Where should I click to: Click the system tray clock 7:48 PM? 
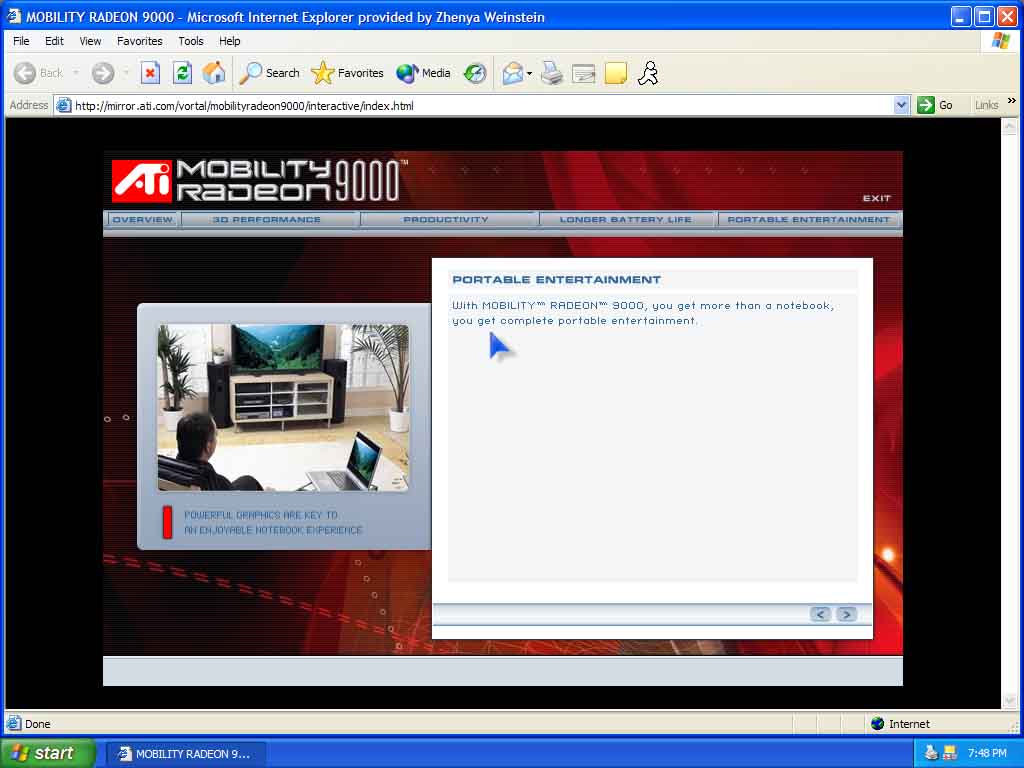click(x=987, y=753)
